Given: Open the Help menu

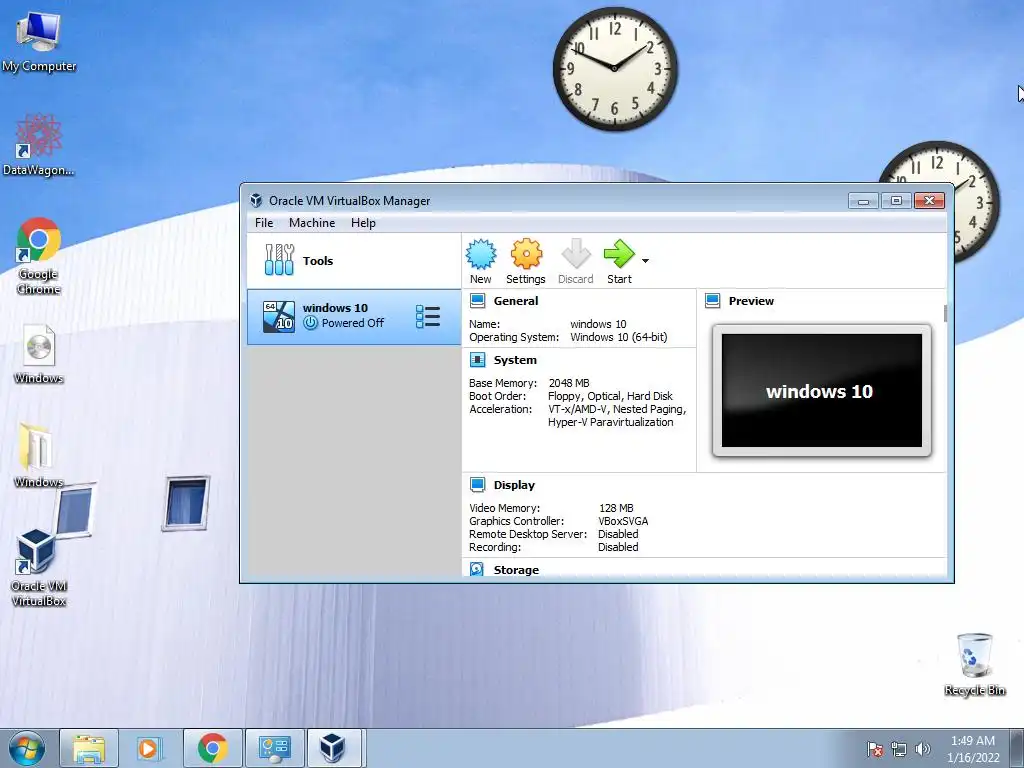Looking at the screenshot, I should pyautogui.click(x=363, y=223).
